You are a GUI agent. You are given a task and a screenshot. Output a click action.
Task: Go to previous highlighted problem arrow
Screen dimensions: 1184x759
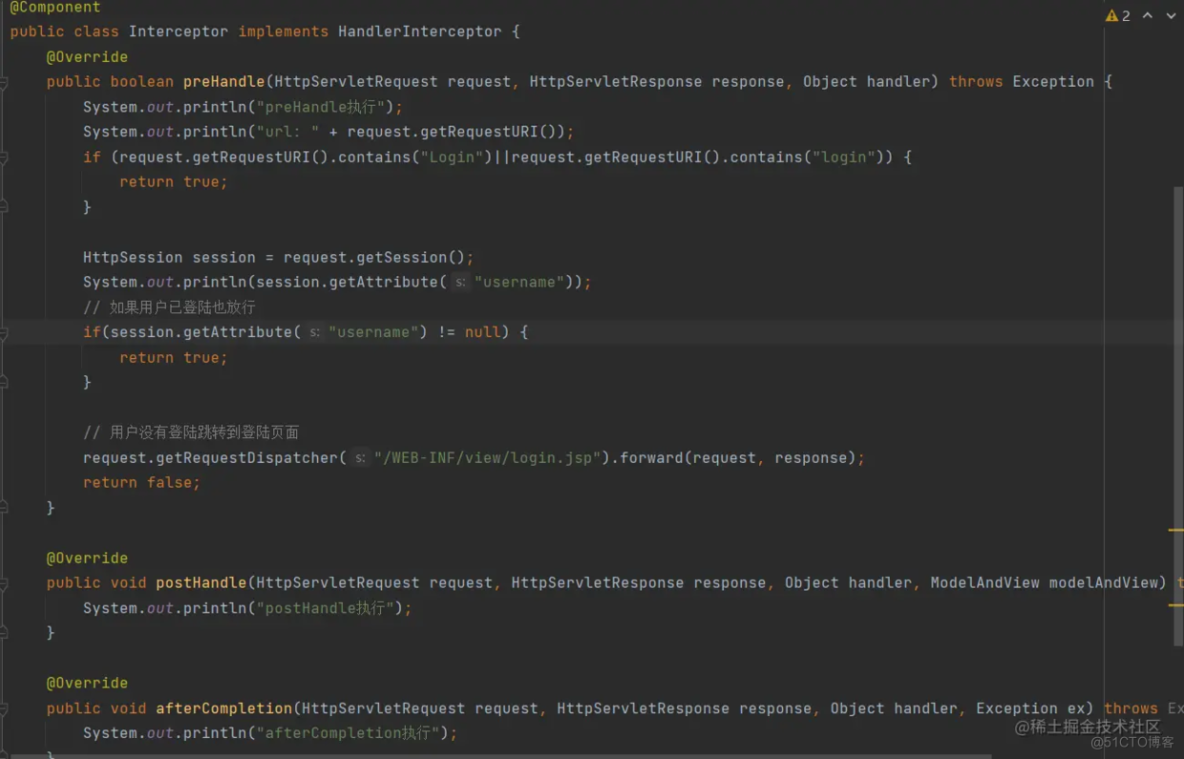1148,16
